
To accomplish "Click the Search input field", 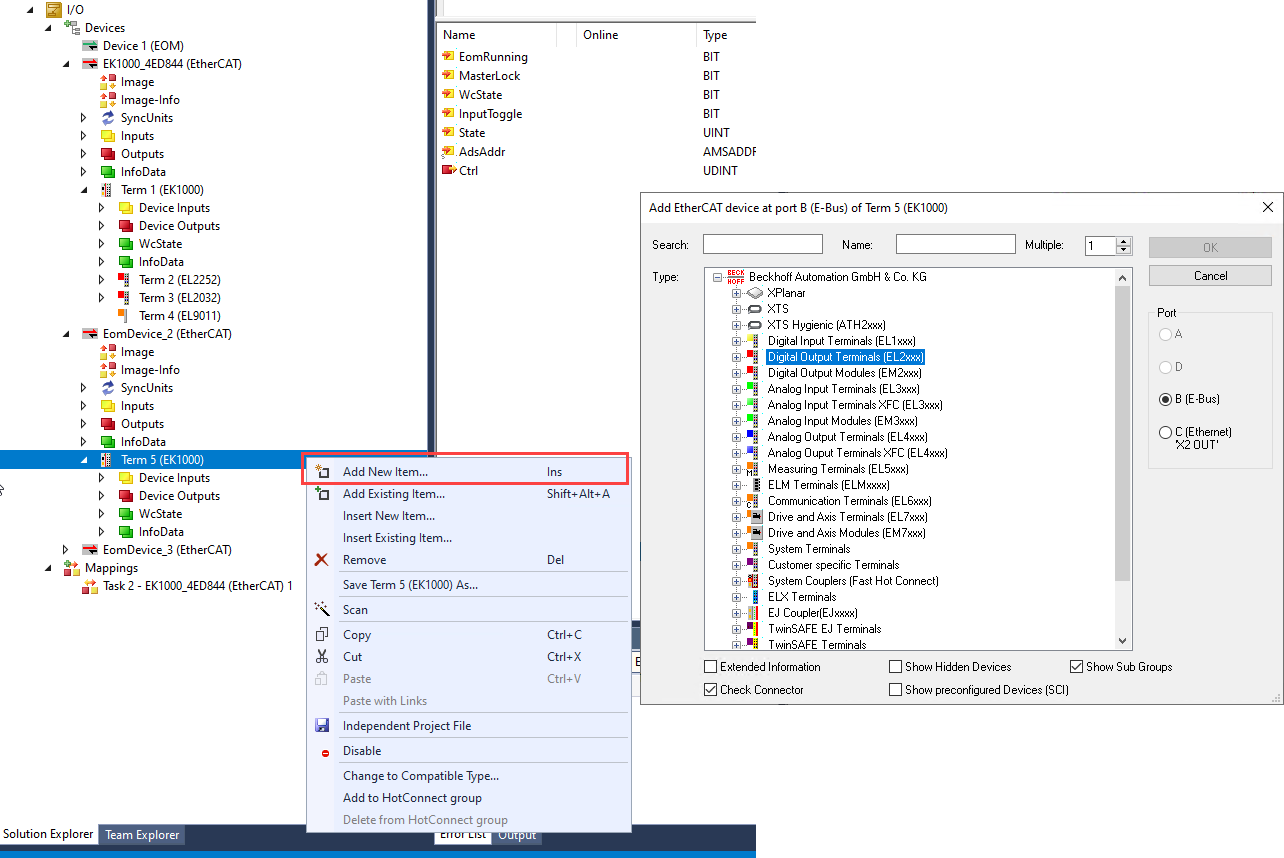I will coord(763,245).
